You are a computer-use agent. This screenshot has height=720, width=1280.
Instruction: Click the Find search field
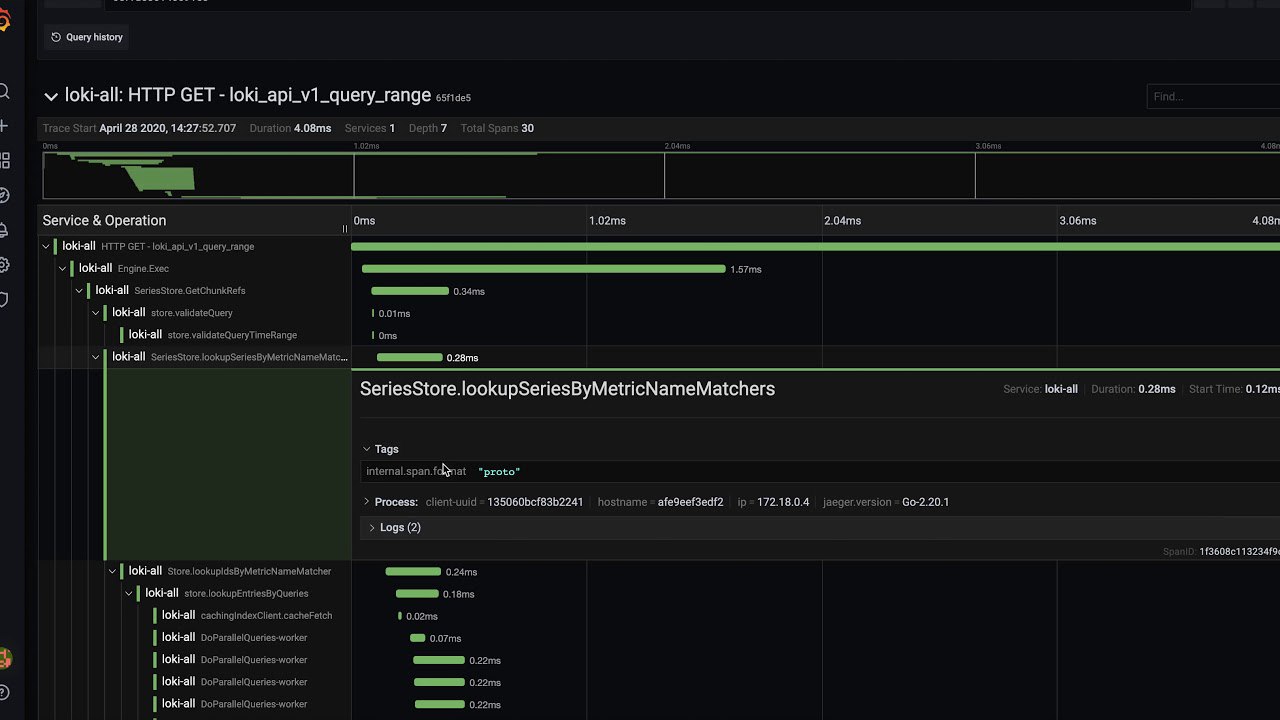tap(1213, 97)
